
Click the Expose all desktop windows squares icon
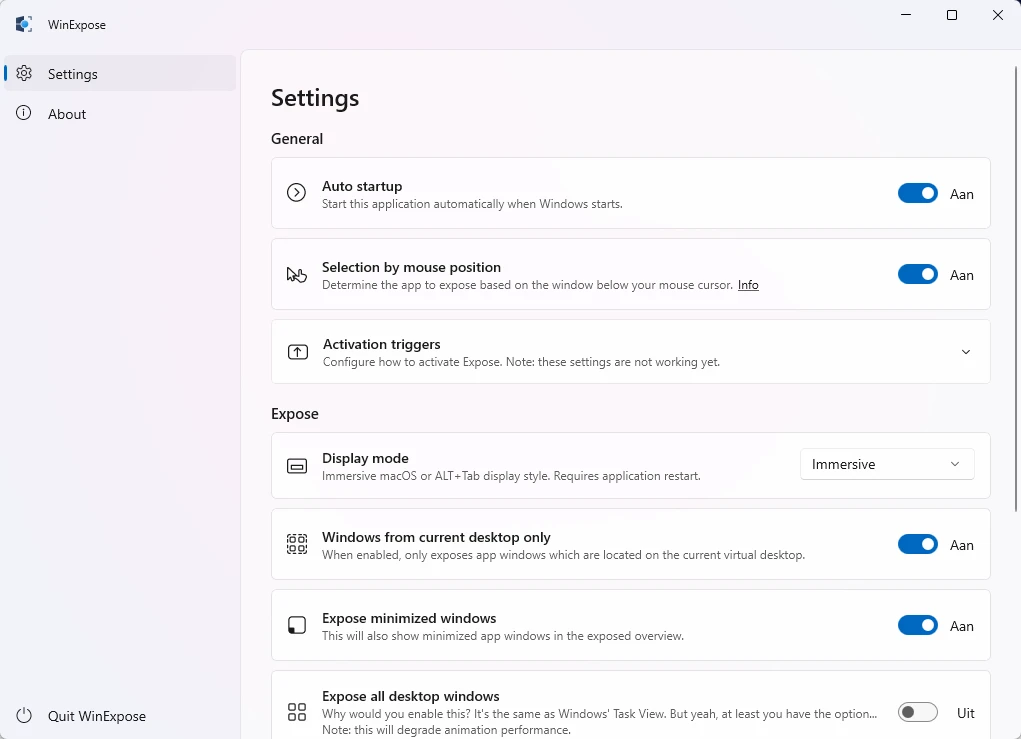(297, 712)
